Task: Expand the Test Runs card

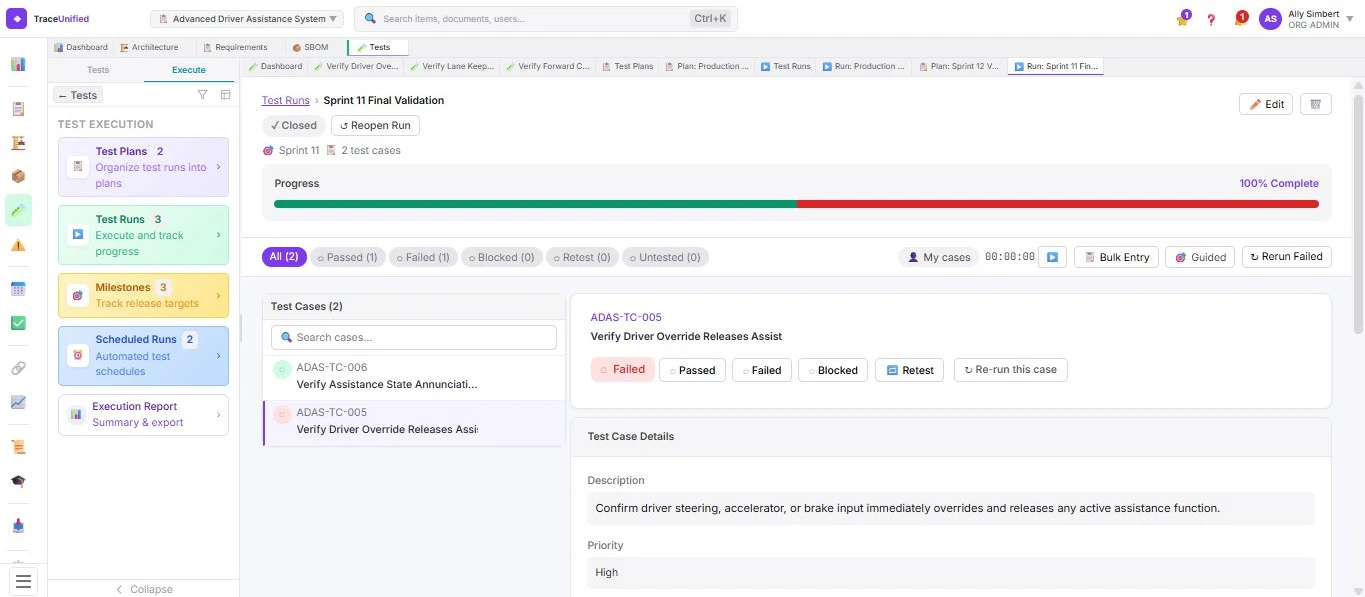Action: click(x=143, y=235)
